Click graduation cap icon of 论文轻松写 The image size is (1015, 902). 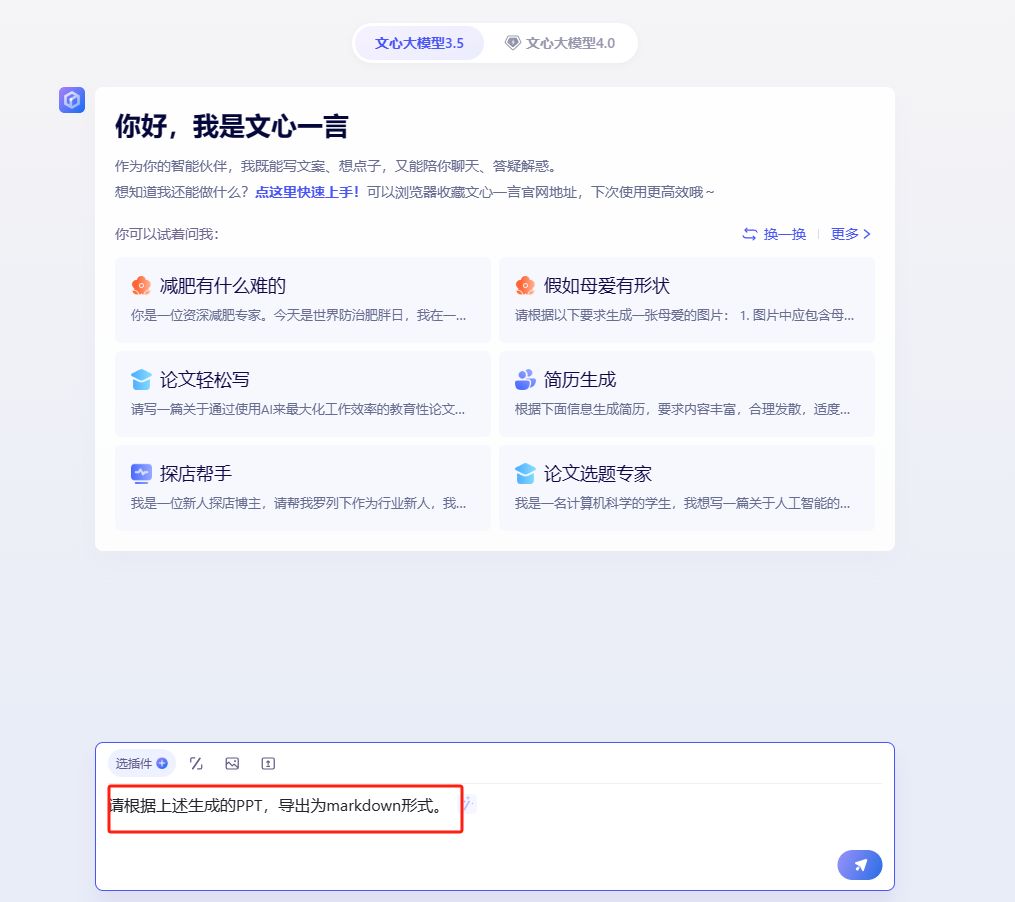(141, 379)
